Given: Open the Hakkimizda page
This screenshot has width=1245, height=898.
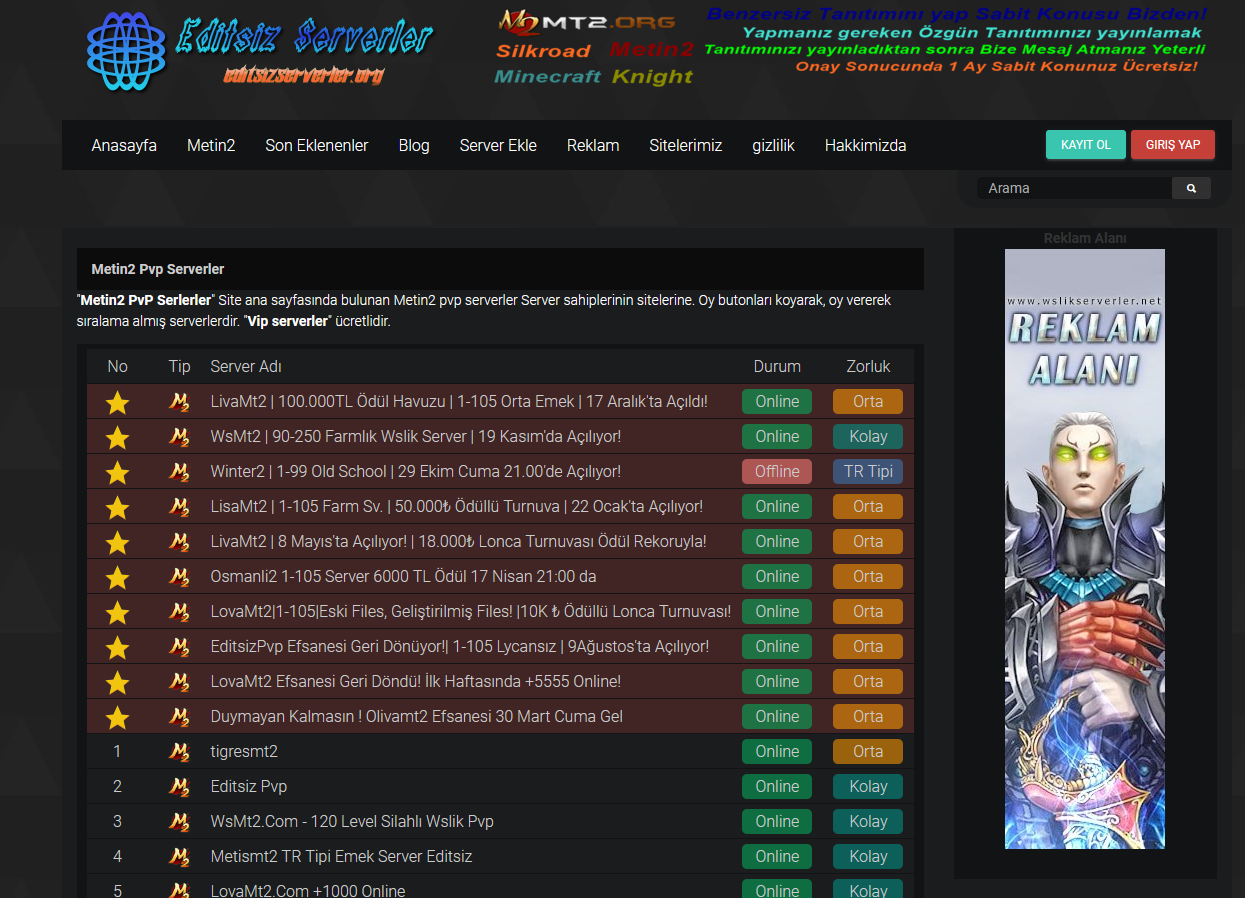Looking at the screenshot, I should point(865,145).
